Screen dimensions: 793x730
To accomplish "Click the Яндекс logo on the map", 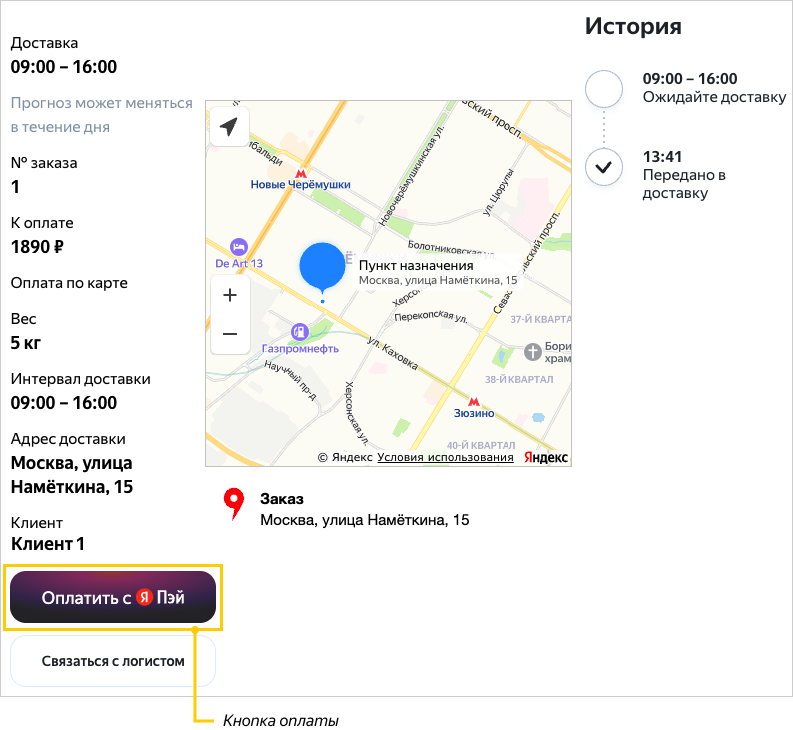I will pos(546,457).
